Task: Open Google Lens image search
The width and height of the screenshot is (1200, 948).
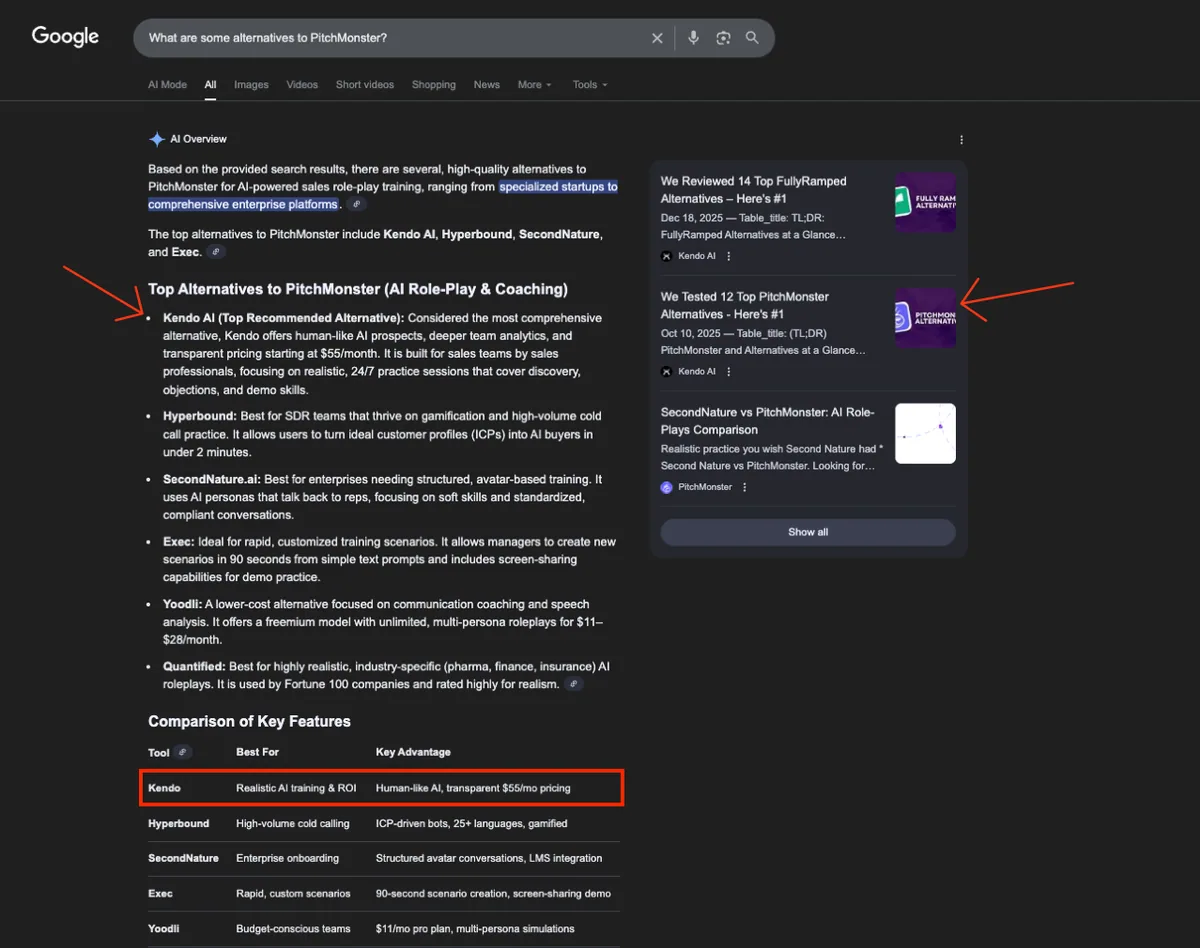Action: pyautogui.click(x=723, y=38)
